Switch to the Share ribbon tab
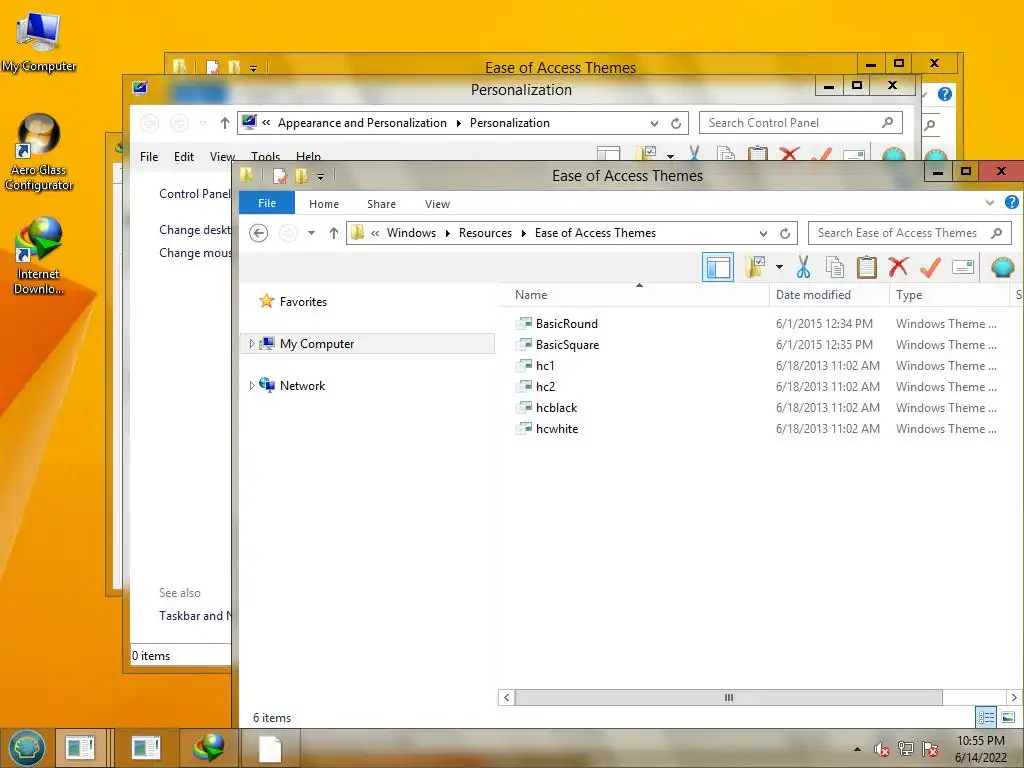 coord(381,204)
